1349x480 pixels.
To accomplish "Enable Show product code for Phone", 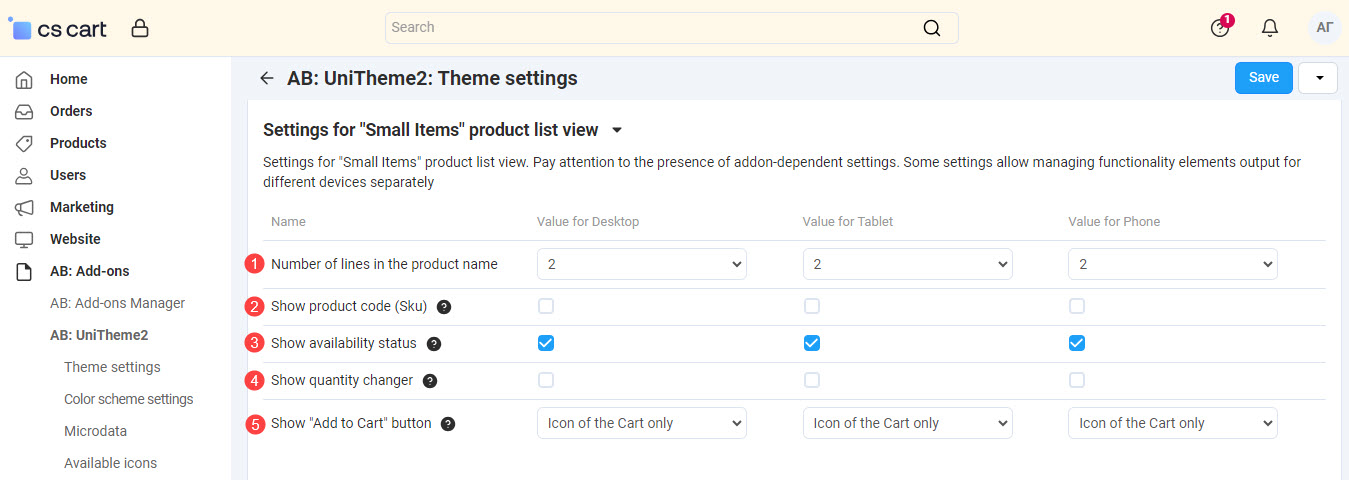I will 1077,306.
